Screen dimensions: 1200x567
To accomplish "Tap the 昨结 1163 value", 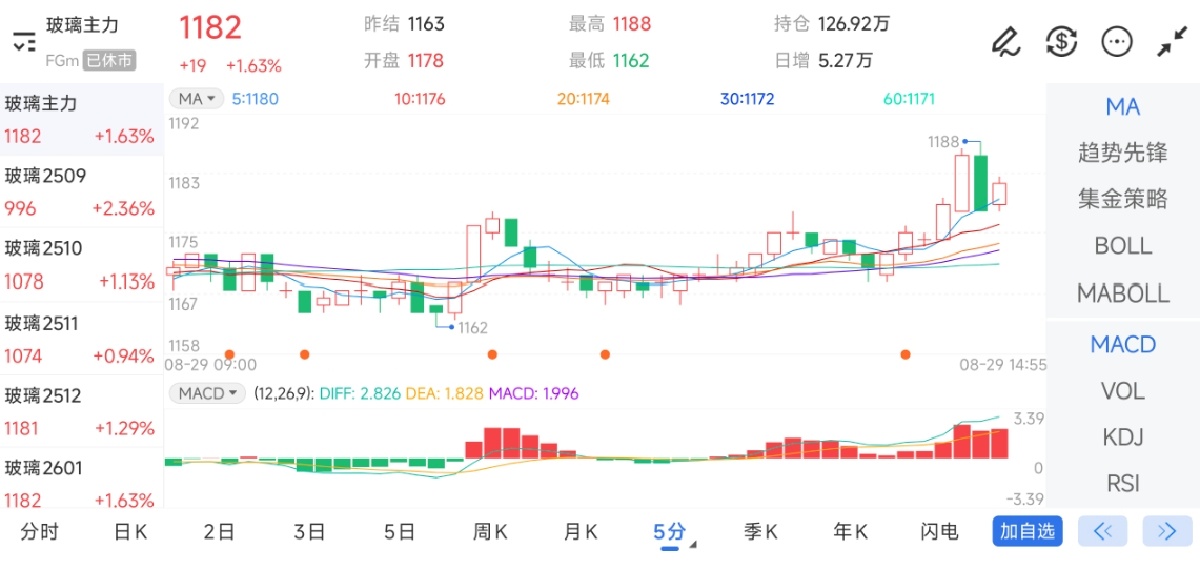I will [x=404, y=24].
